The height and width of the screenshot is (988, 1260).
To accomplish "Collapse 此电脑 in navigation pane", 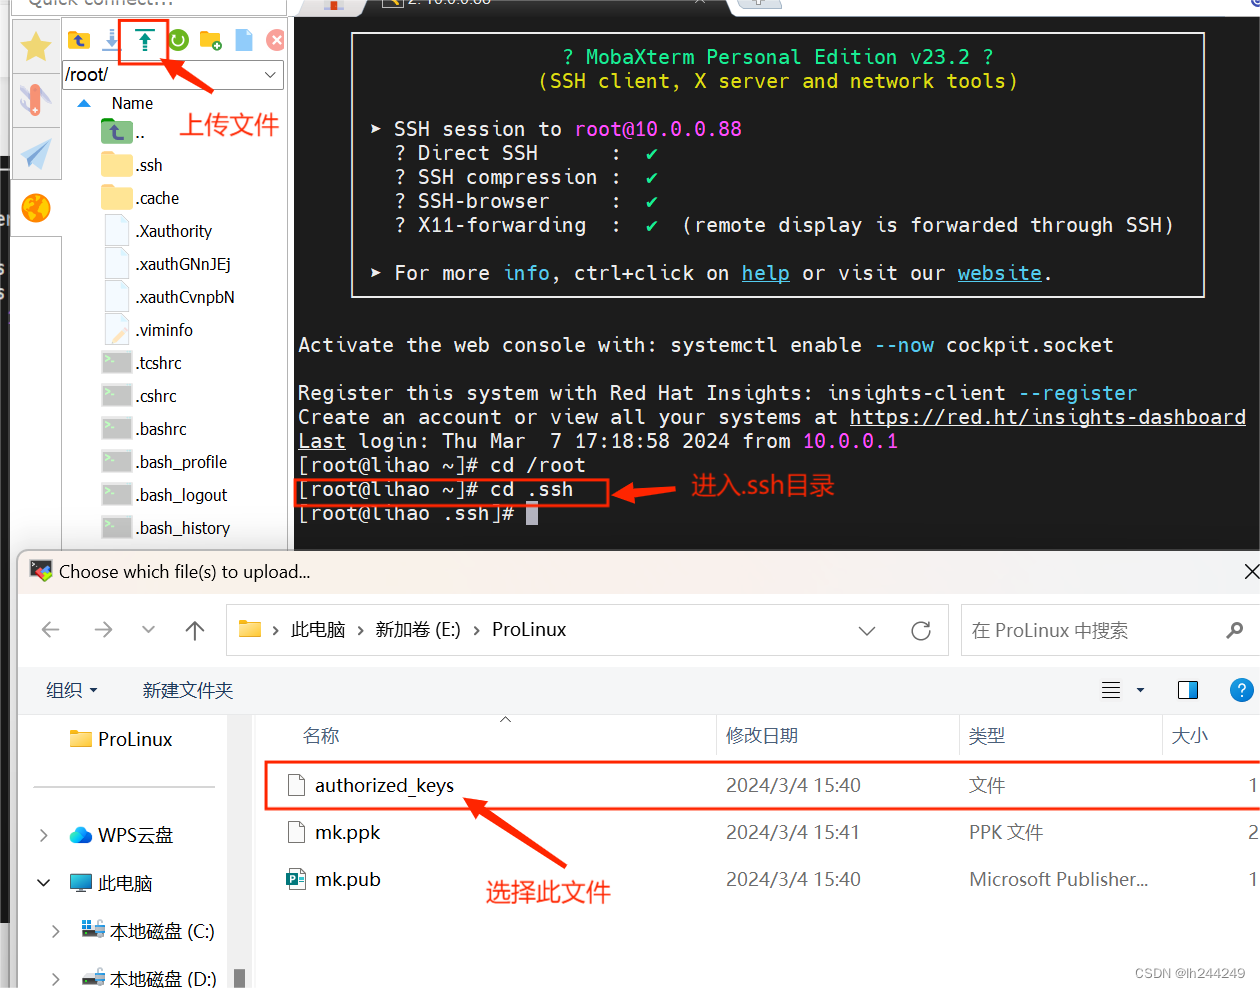I will [x=44, y=883].
